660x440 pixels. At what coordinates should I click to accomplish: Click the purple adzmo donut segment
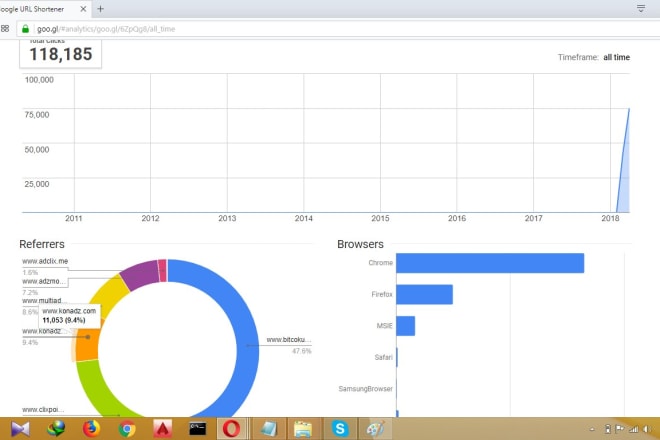click(x=140, y=275)
